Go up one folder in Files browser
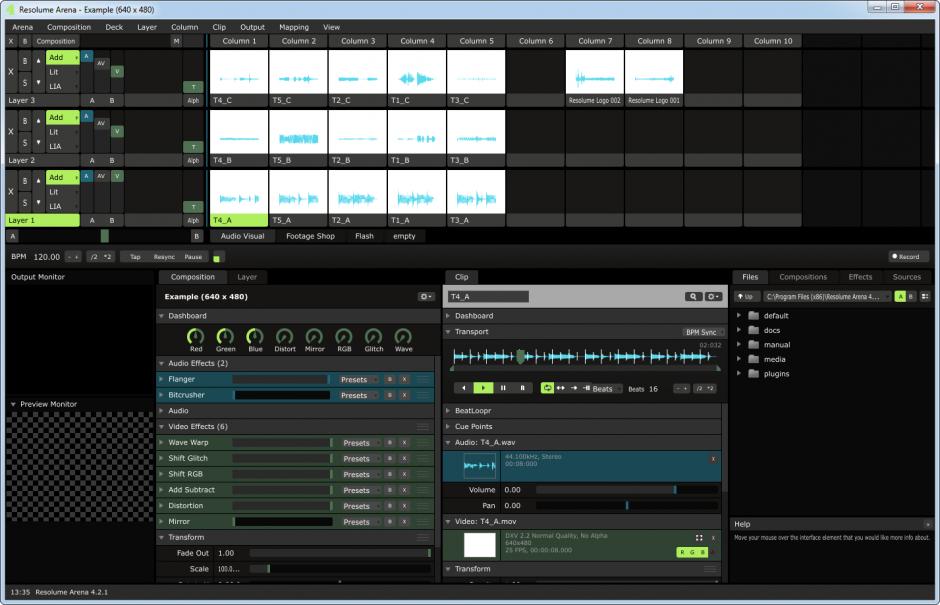 [x=745, y=297]
